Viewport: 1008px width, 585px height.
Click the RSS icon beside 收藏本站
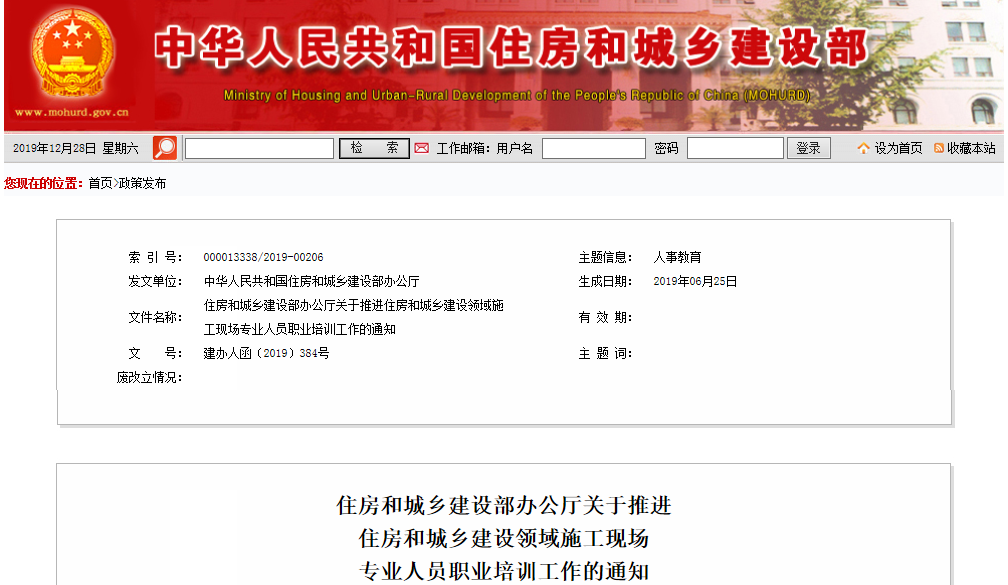[939, 148]
